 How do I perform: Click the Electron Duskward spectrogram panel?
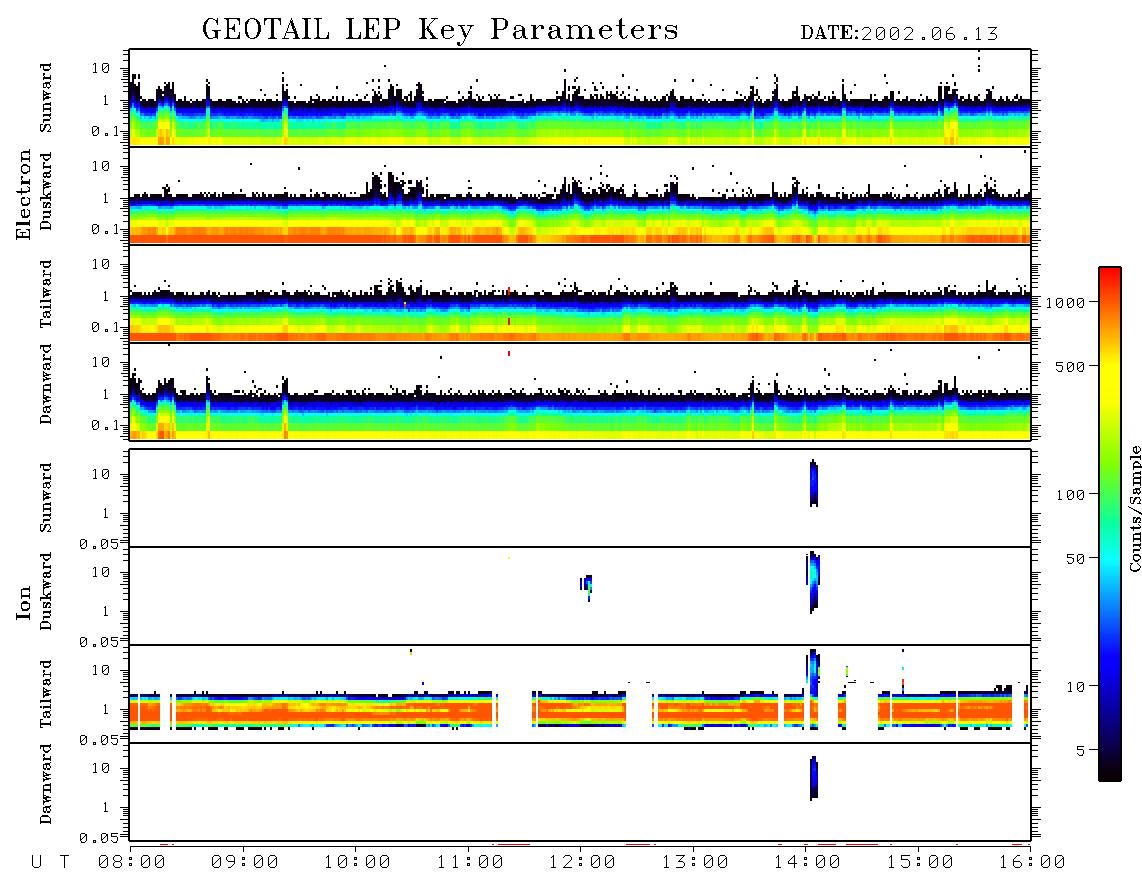tap(580, 196)
